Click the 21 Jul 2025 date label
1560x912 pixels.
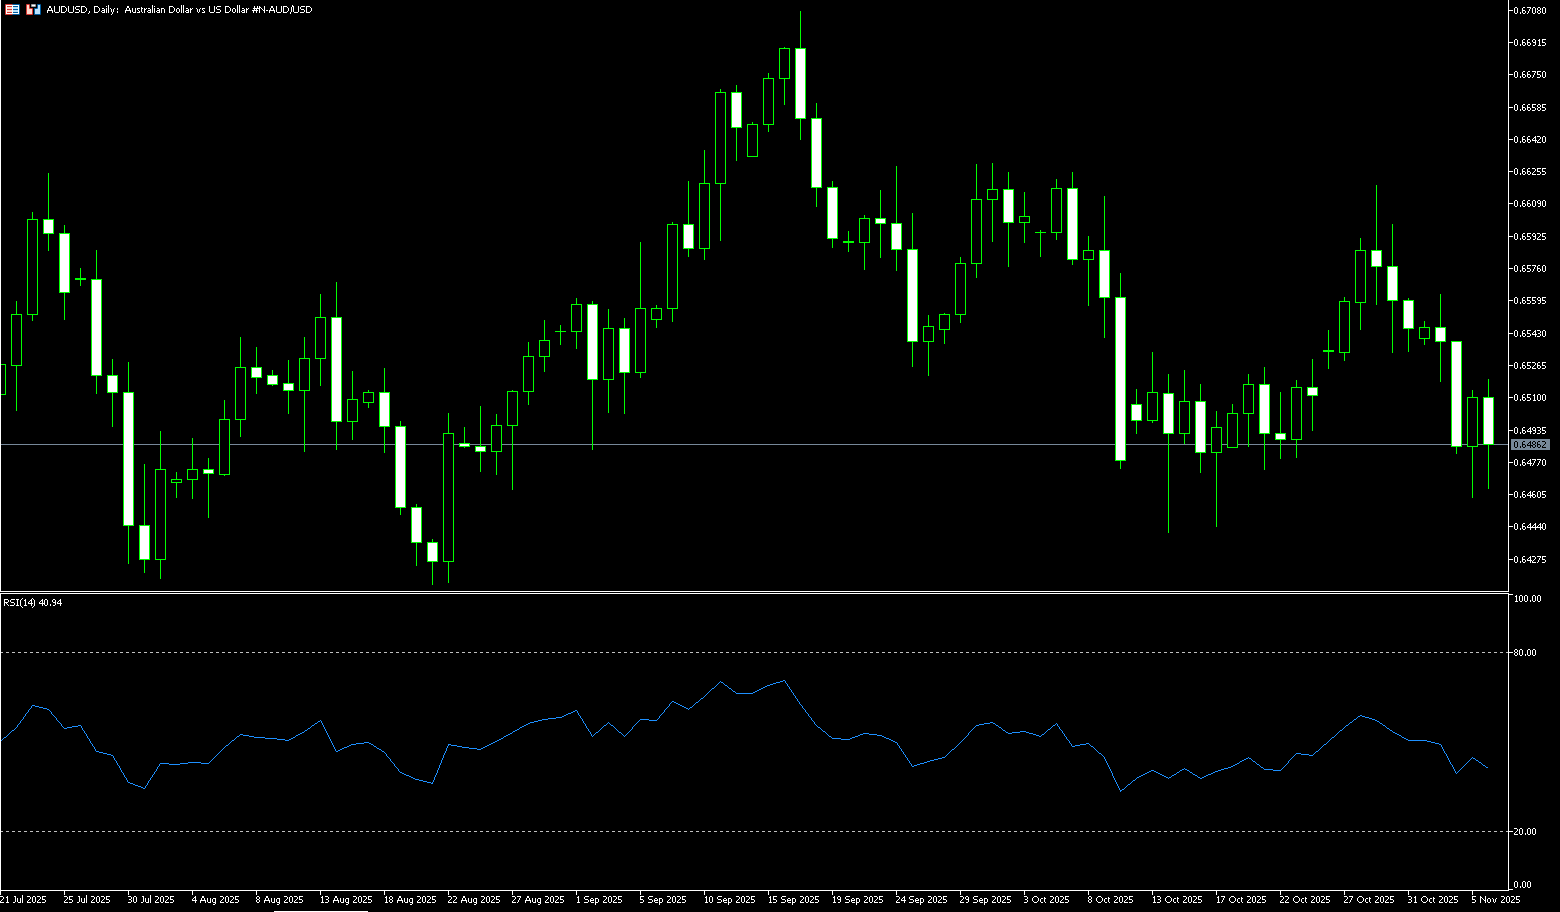click(x=24, y=900)
